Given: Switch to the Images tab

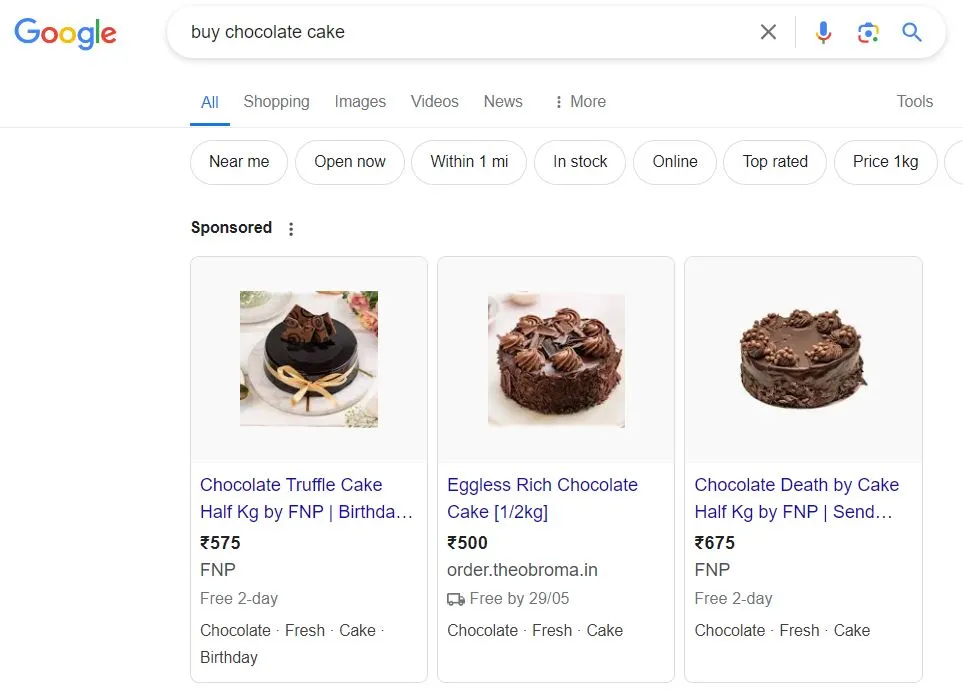Looking at the screenshot, I should (360, 101).
